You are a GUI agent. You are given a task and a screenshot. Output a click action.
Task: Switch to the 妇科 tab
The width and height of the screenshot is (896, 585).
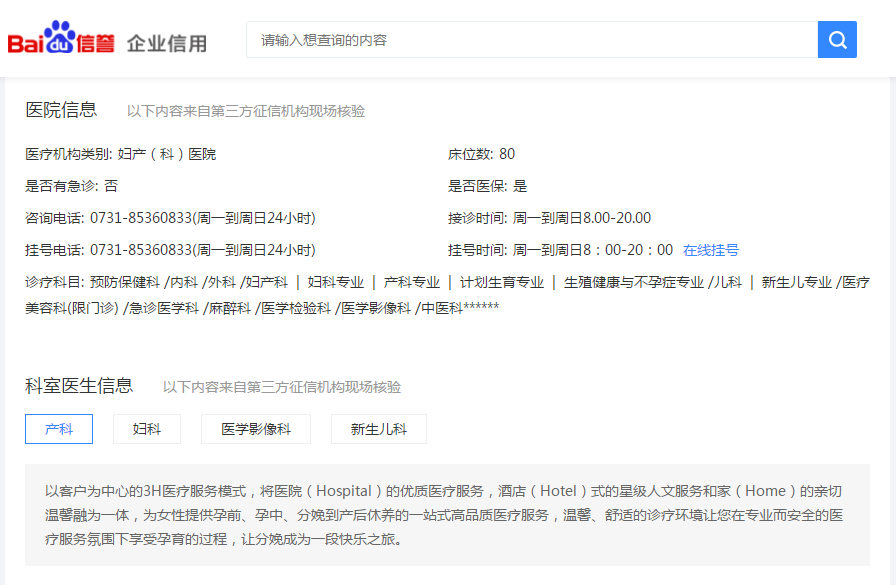coord(147,429)
